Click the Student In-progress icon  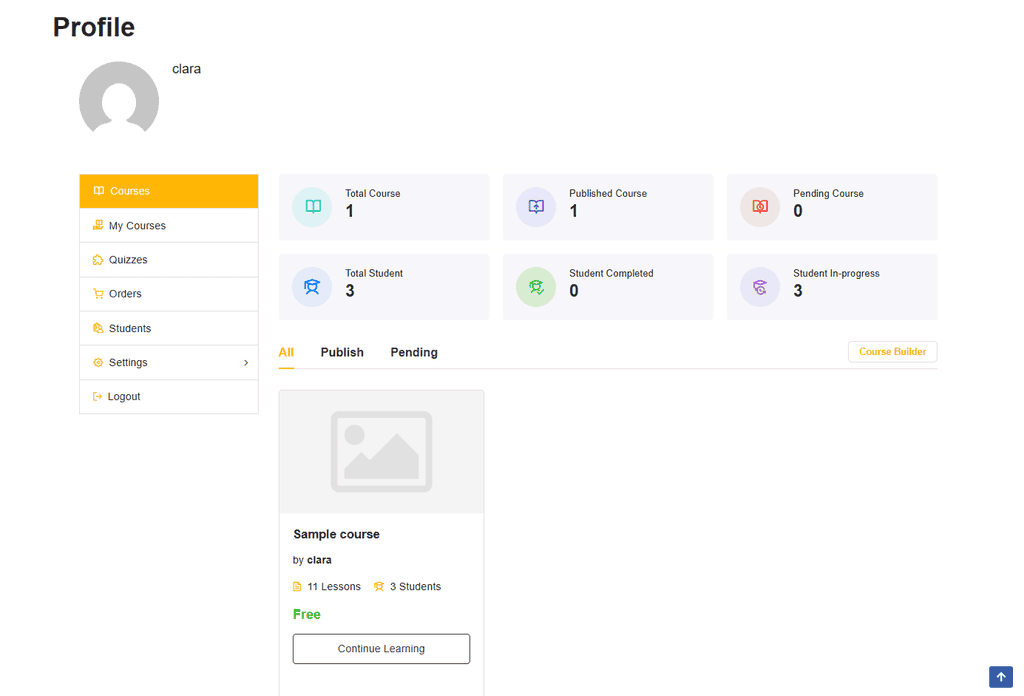[760, 287]
